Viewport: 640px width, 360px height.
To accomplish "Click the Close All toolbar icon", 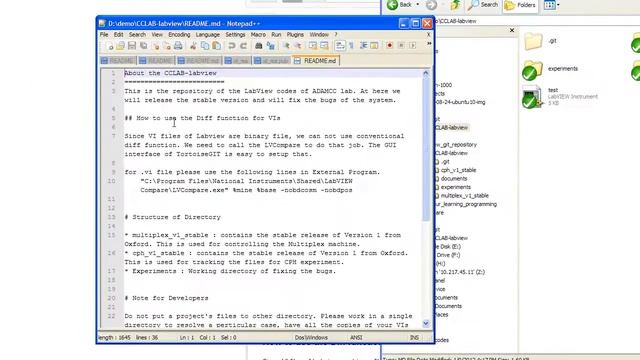I will tap(167, 46).
